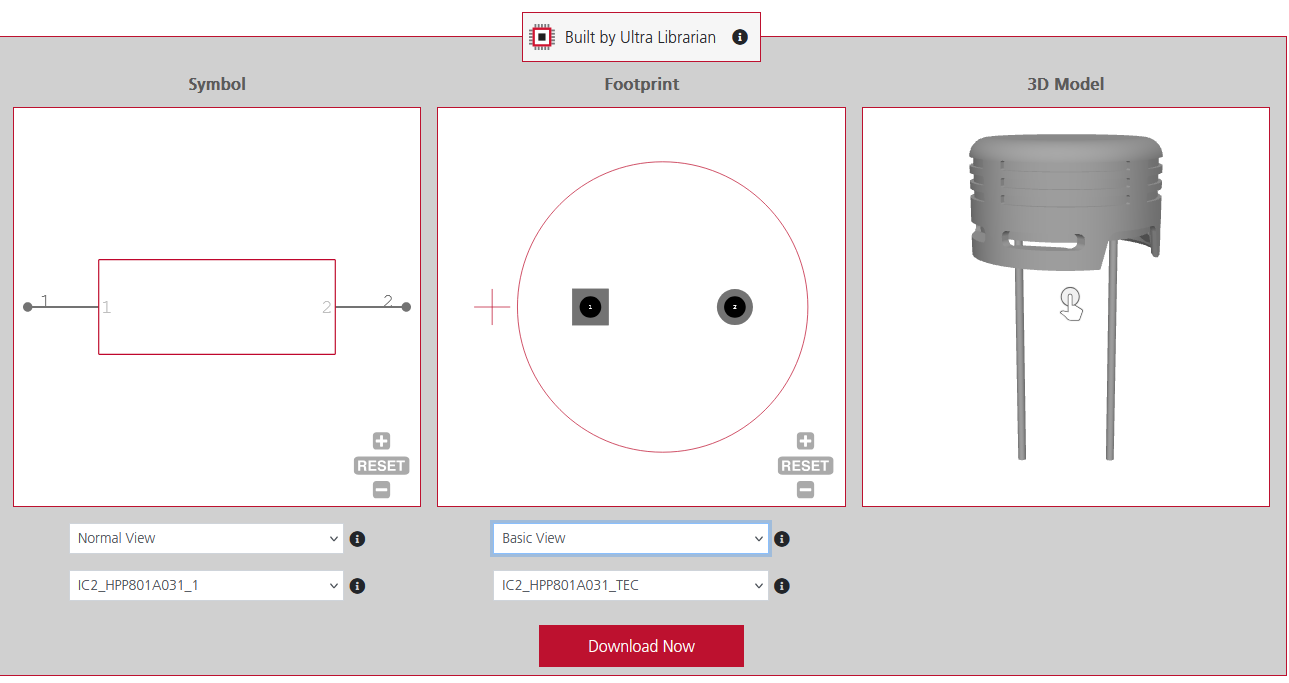Click the Ultra Librarian chip logo icon
Image resolution: width=1289 pixels, height=683 pixels.
tap(542, 36)
